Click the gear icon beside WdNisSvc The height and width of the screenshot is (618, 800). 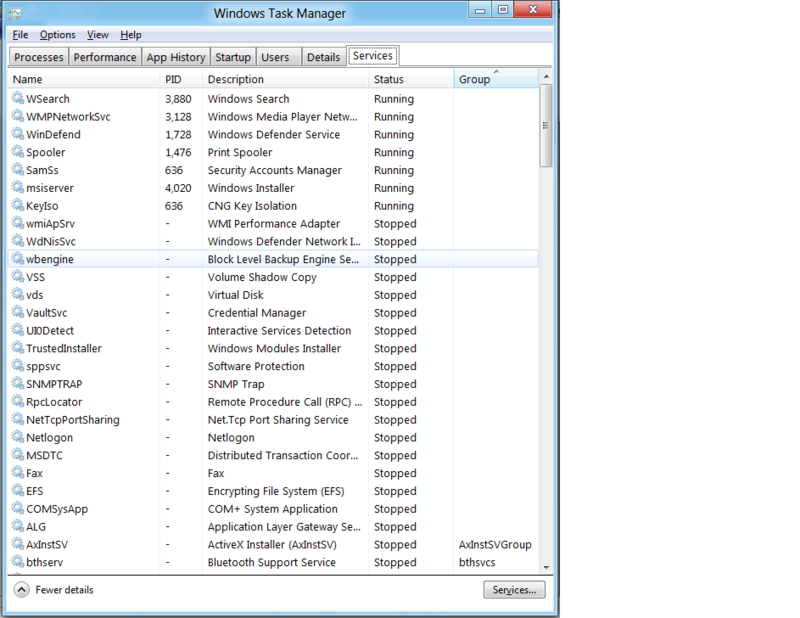tap(18, 241)
